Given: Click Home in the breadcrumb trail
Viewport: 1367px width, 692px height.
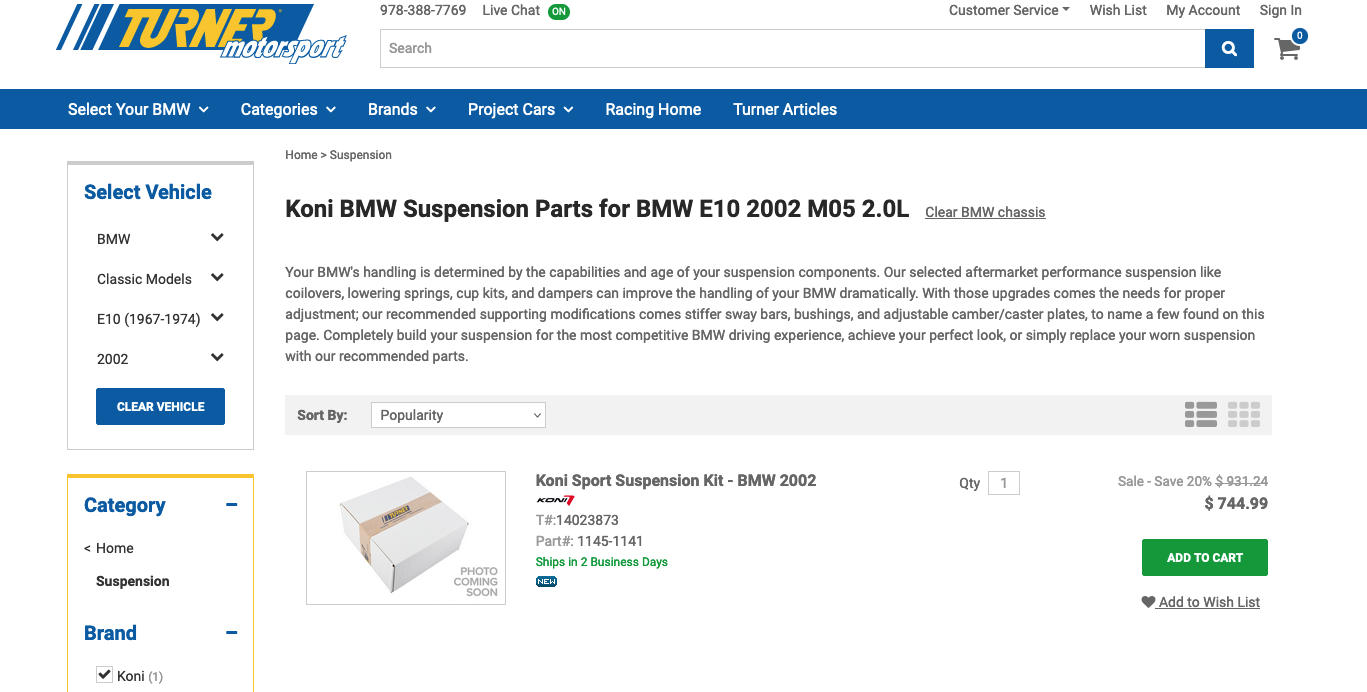Looking at the screenshot, I should tap(301, 154).
